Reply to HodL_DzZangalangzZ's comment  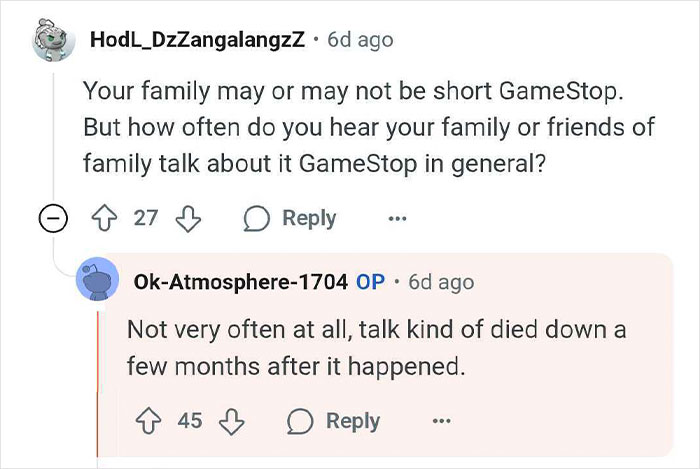[289, 218]
